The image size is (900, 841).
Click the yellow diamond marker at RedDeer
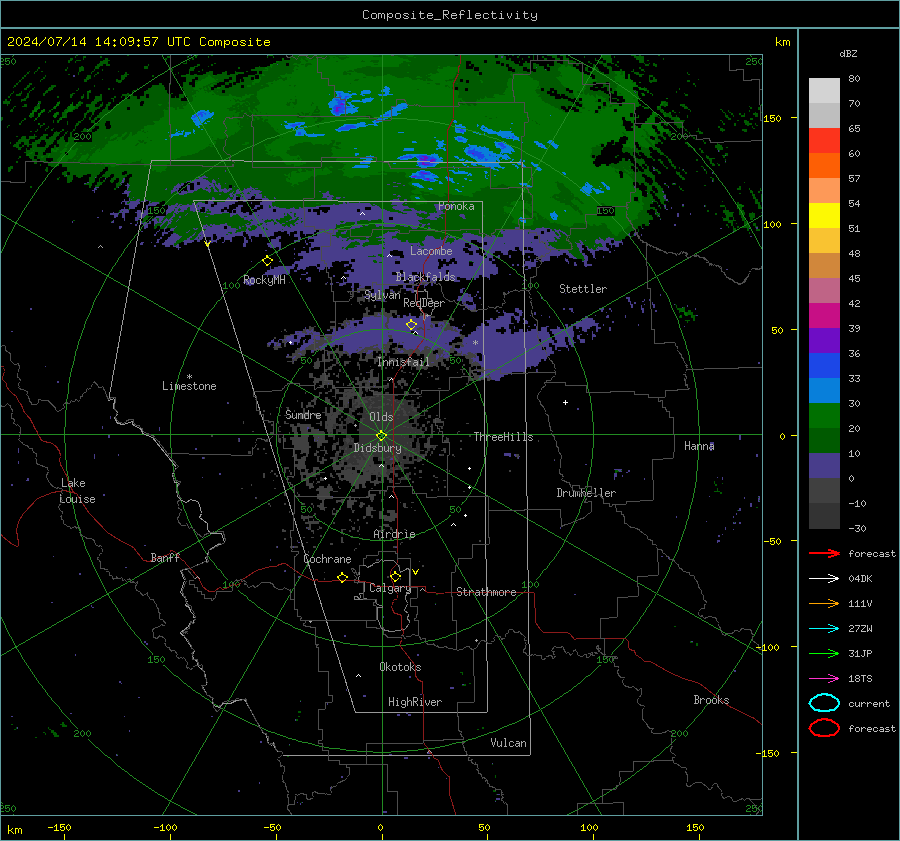(411, 325)
